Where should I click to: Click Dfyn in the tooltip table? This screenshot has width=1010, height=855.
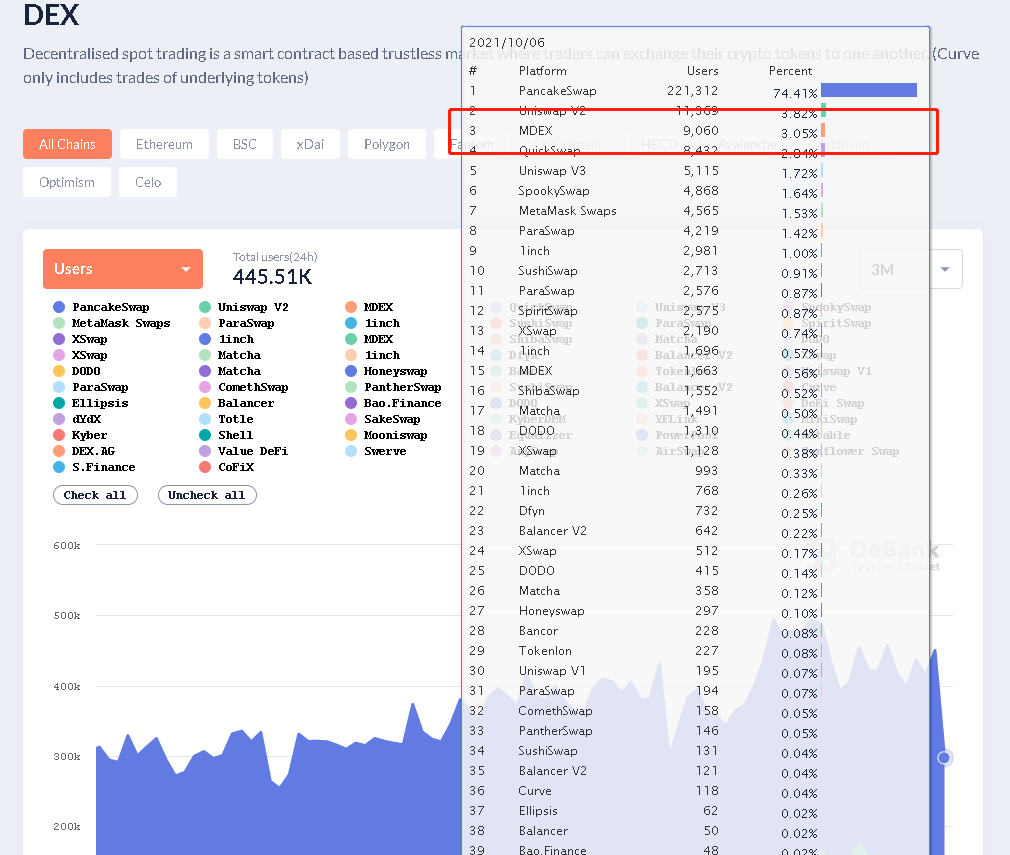point(531,510)
